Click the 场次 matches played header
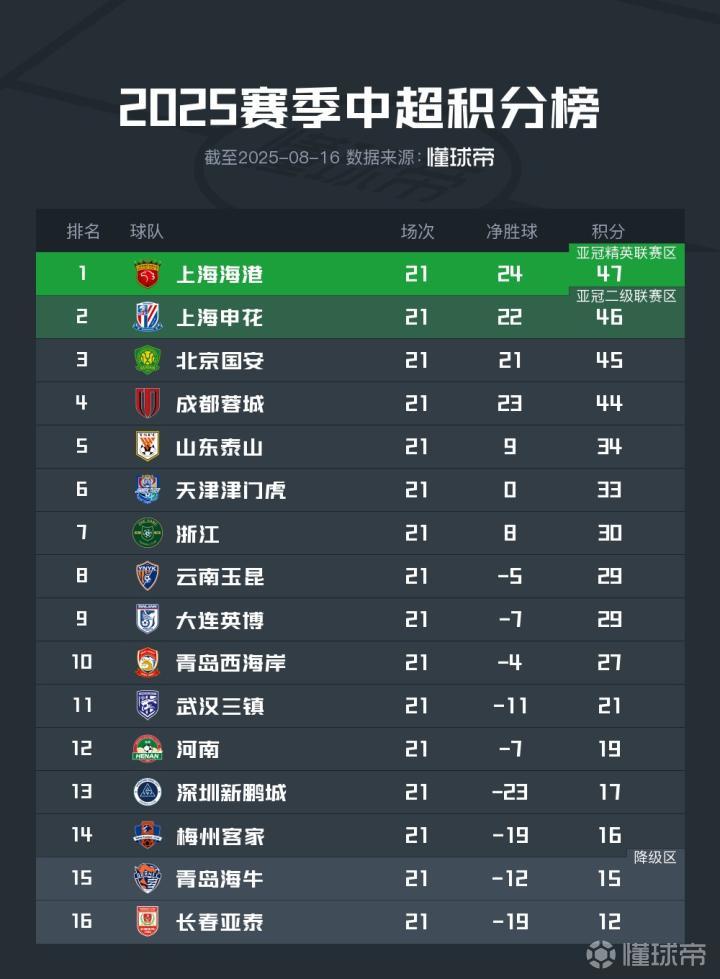 tap(417, 232)
